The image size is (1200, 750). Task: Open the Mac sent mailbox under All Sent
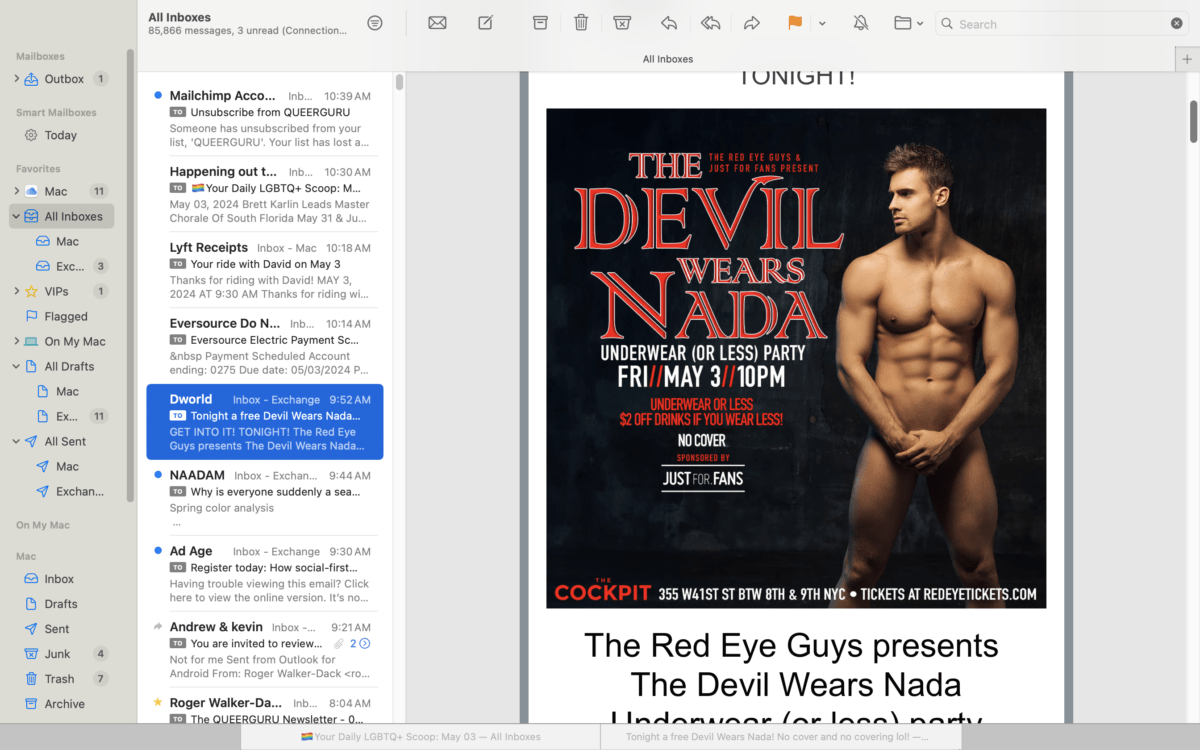[x=67, y=466]
